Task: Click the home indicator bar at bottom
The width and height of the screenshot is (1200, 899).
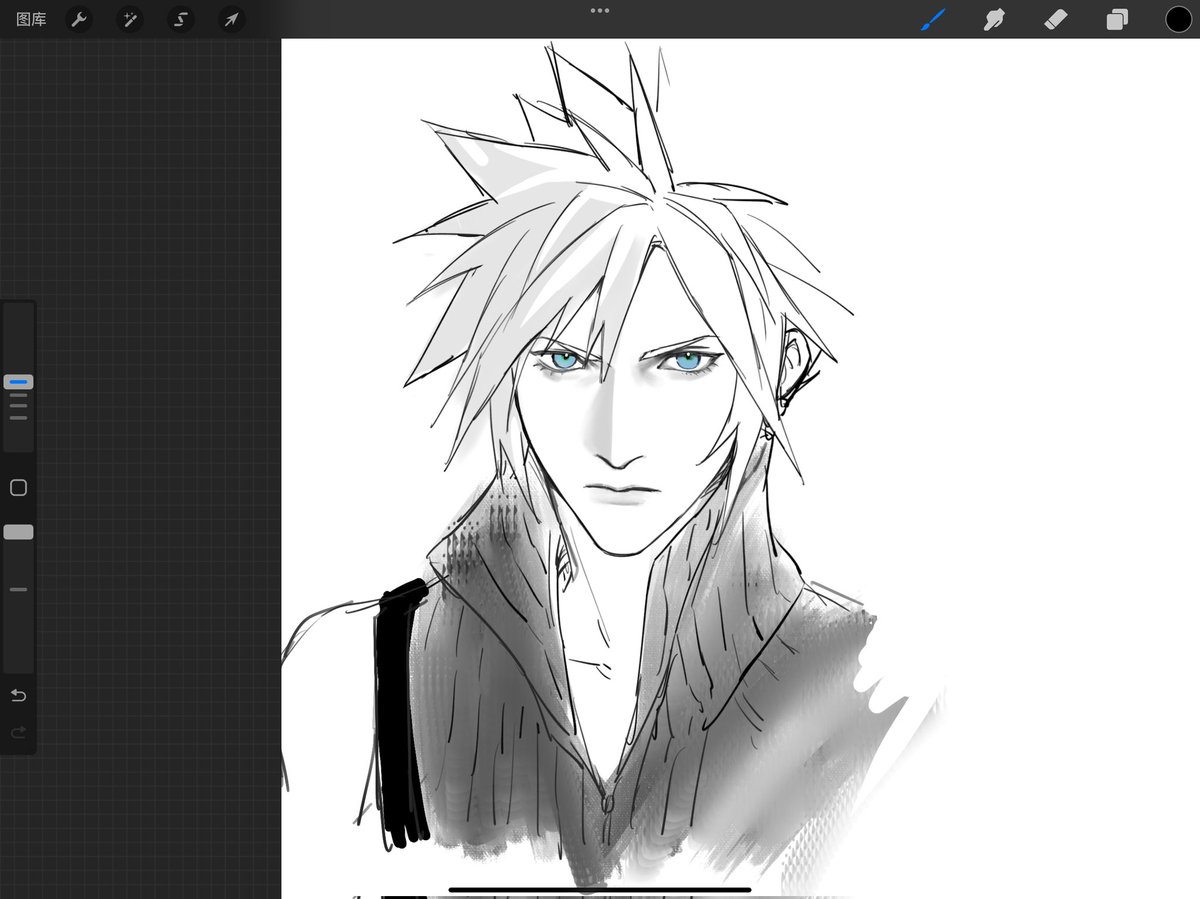Action: (x=600, y=889)
